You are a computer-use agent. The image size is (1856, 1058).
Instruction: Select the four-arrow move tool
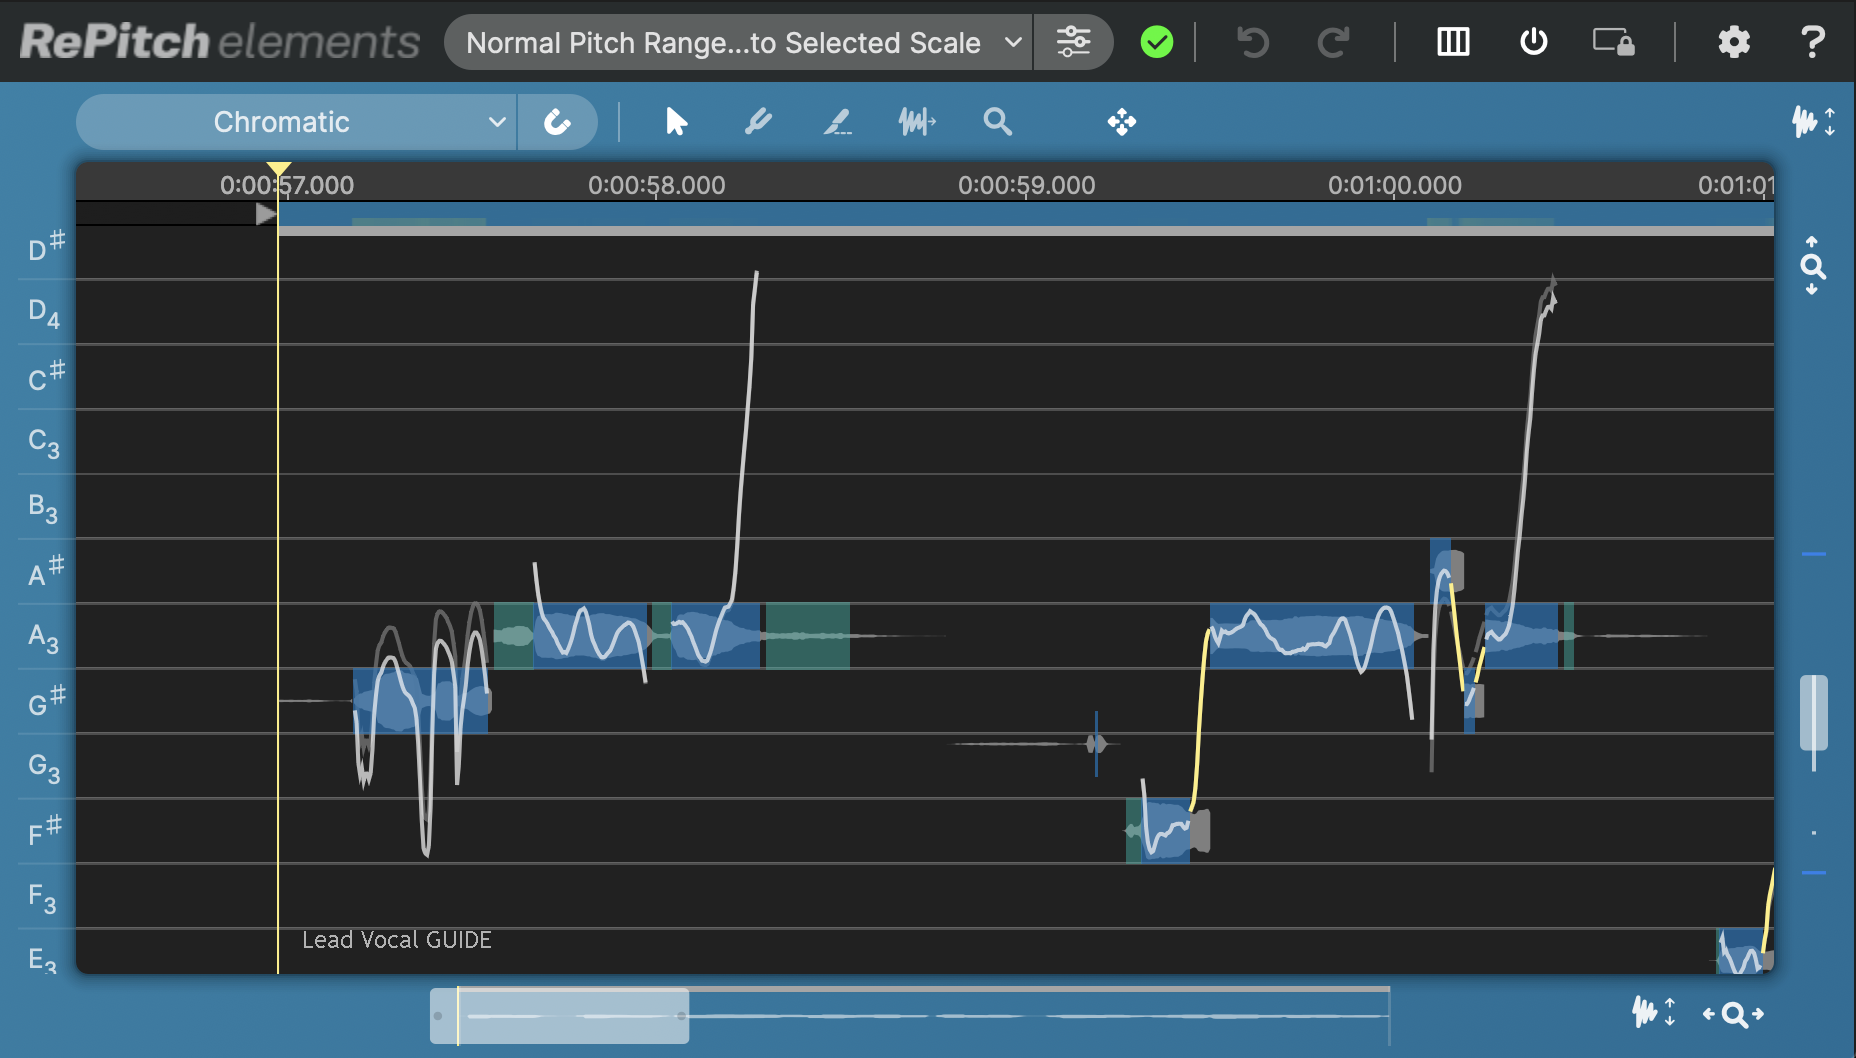tap(1121, 122)
